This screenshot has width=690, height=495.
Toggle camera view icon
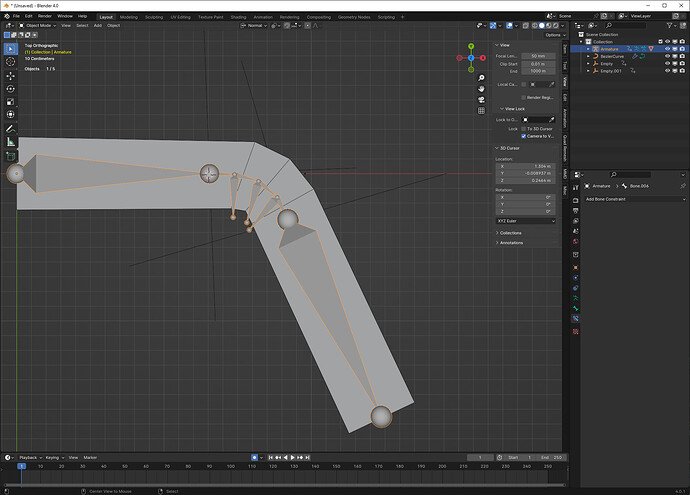(481, 100)
